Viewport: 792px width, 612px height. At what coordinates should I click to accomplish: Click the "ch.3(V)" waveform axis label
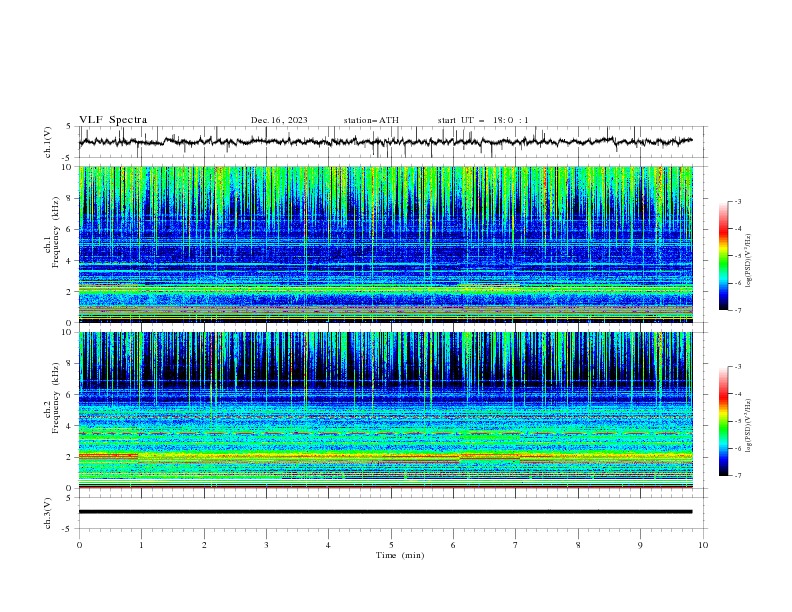(47, 513)
